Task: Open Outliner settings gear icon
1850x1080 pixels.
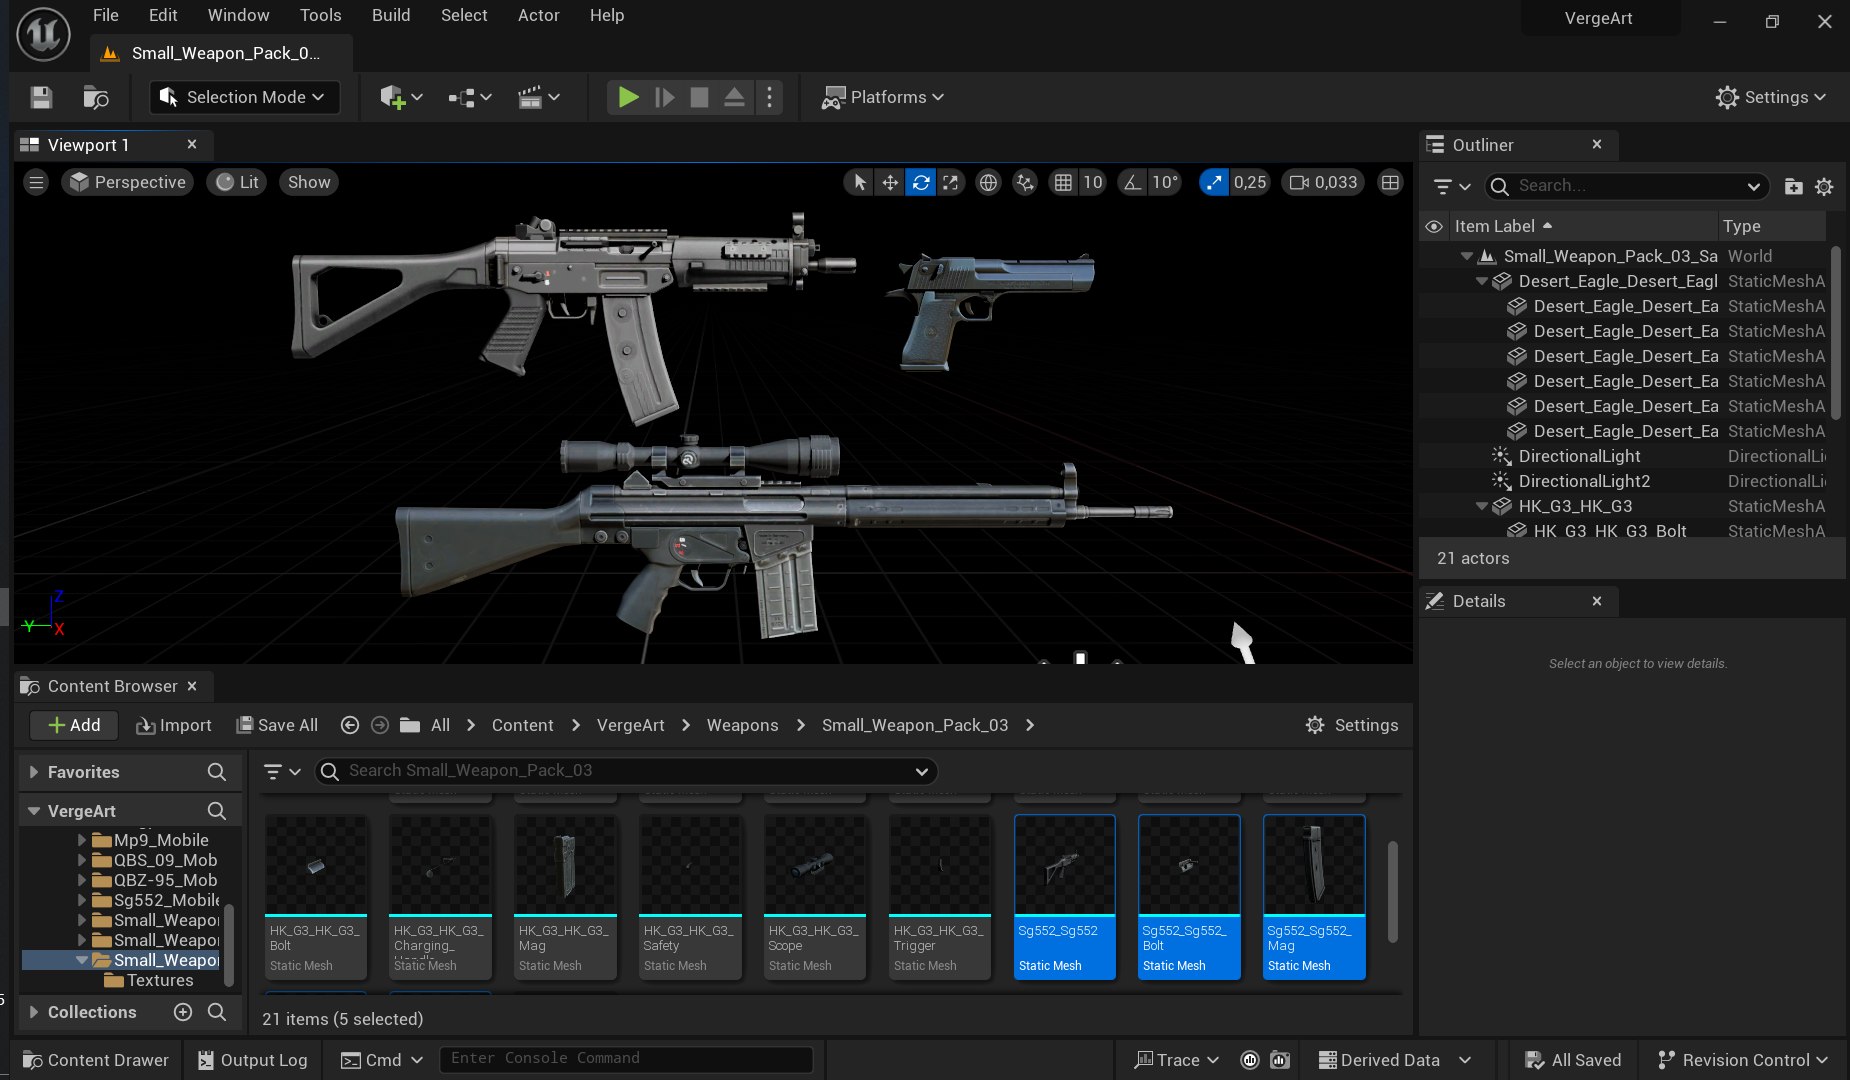Action: [1824, 186]
